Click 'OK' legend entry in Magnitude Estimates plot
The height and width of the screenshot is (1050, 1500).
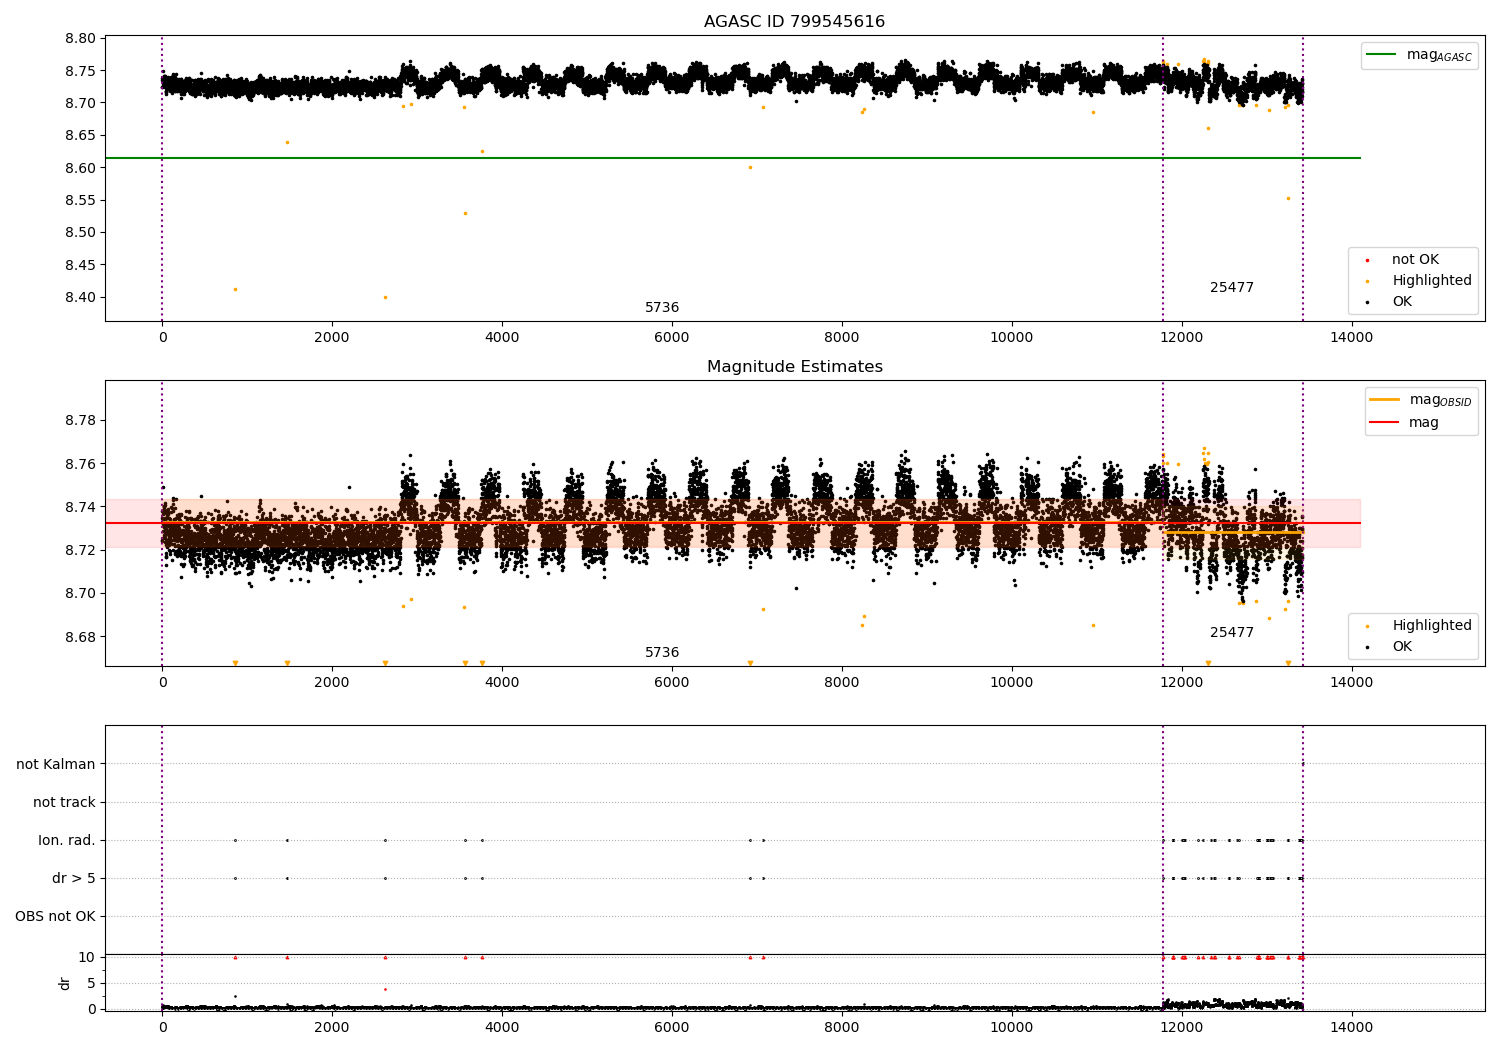point(1402,647)
